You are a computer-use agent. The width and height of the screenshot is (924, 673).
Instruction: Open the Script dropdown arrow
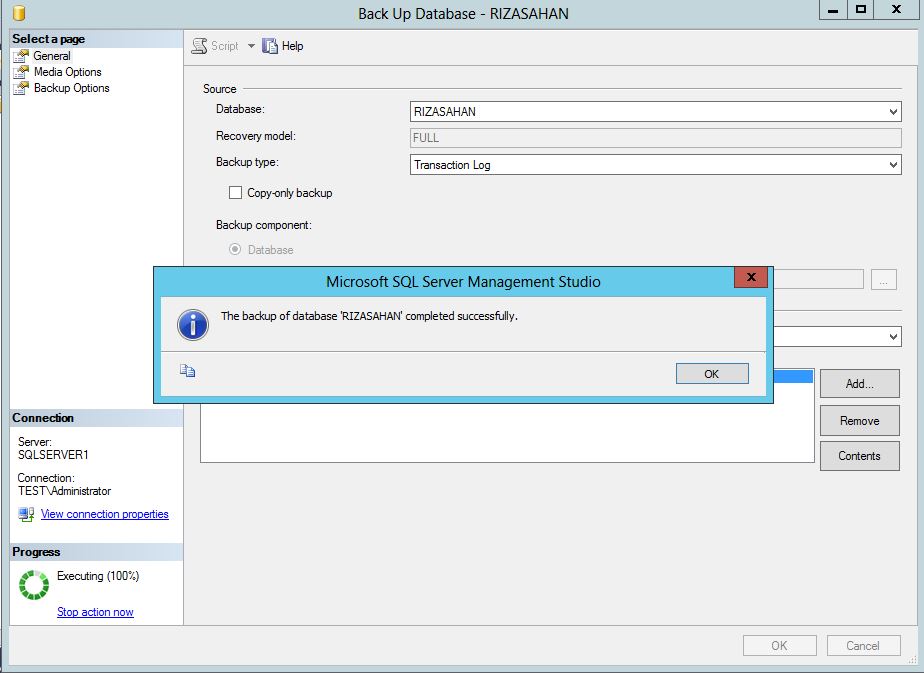(x=251, y=46)
